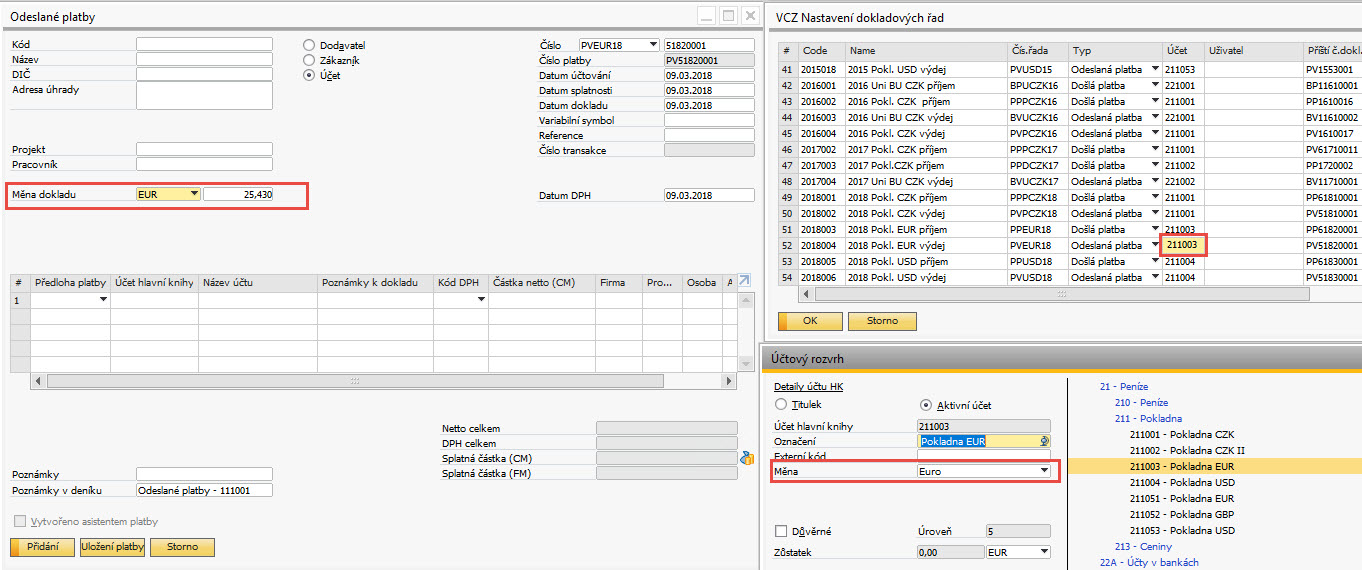This screenshot has height=570, width=1362.
Task: Open the Zůstatek currency dropdown showing EUR
Action: pos(1044,551)
